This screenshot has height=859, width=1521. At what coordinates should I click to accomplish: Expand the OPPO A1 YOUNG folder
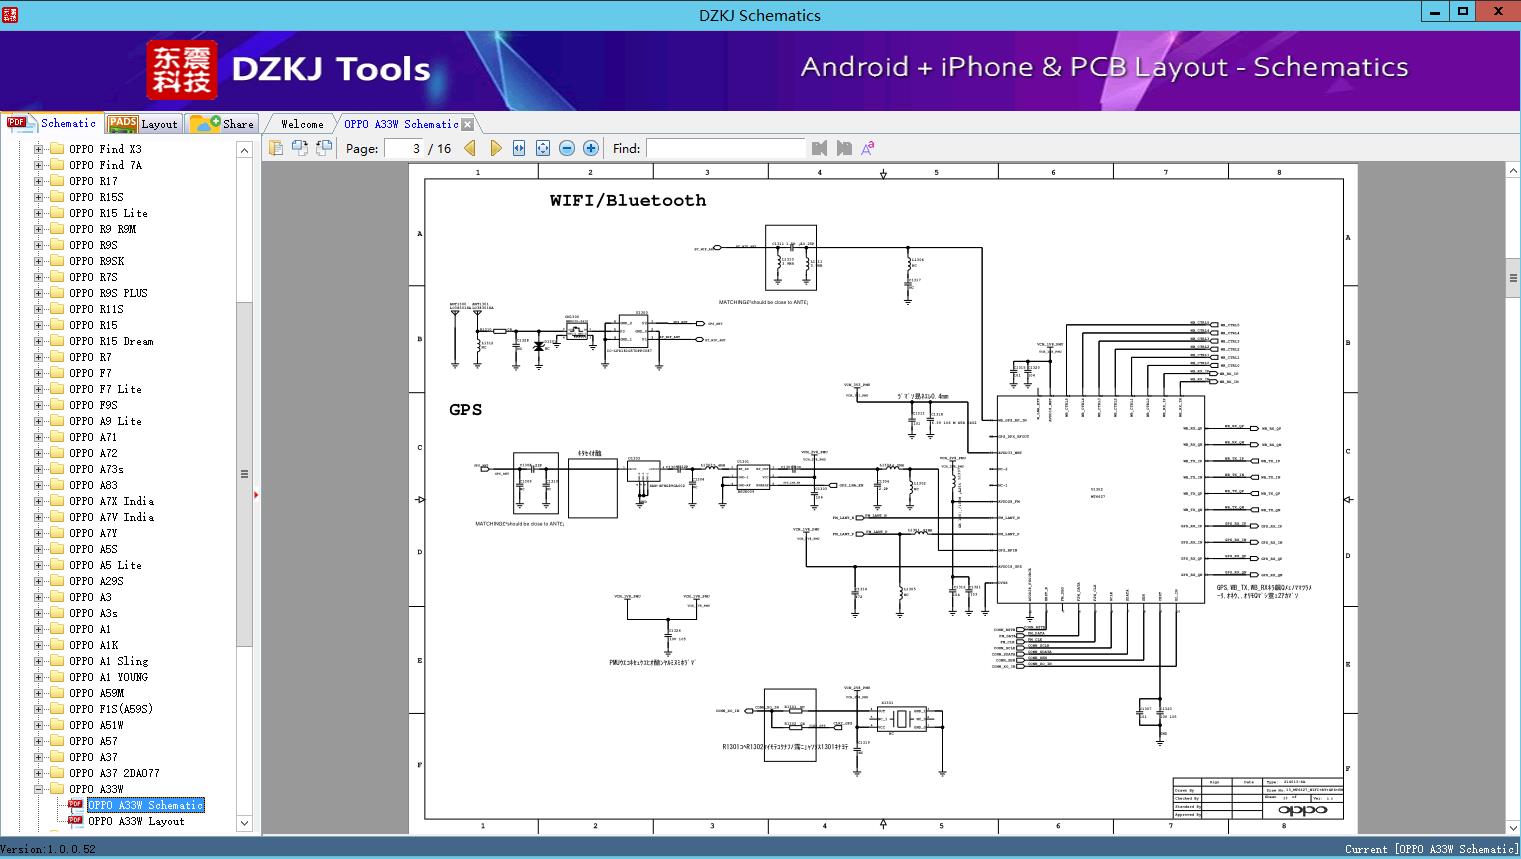click(x=38, y=677)
